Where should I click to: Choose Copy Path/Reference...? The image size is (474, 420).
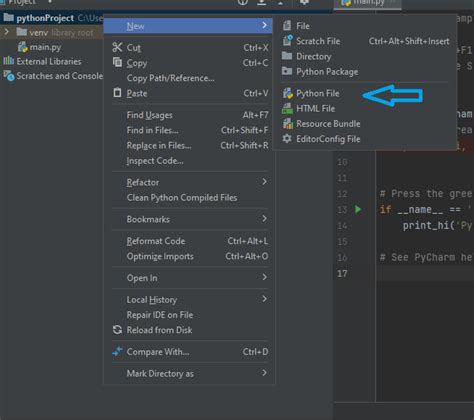[x=190, y=78]
